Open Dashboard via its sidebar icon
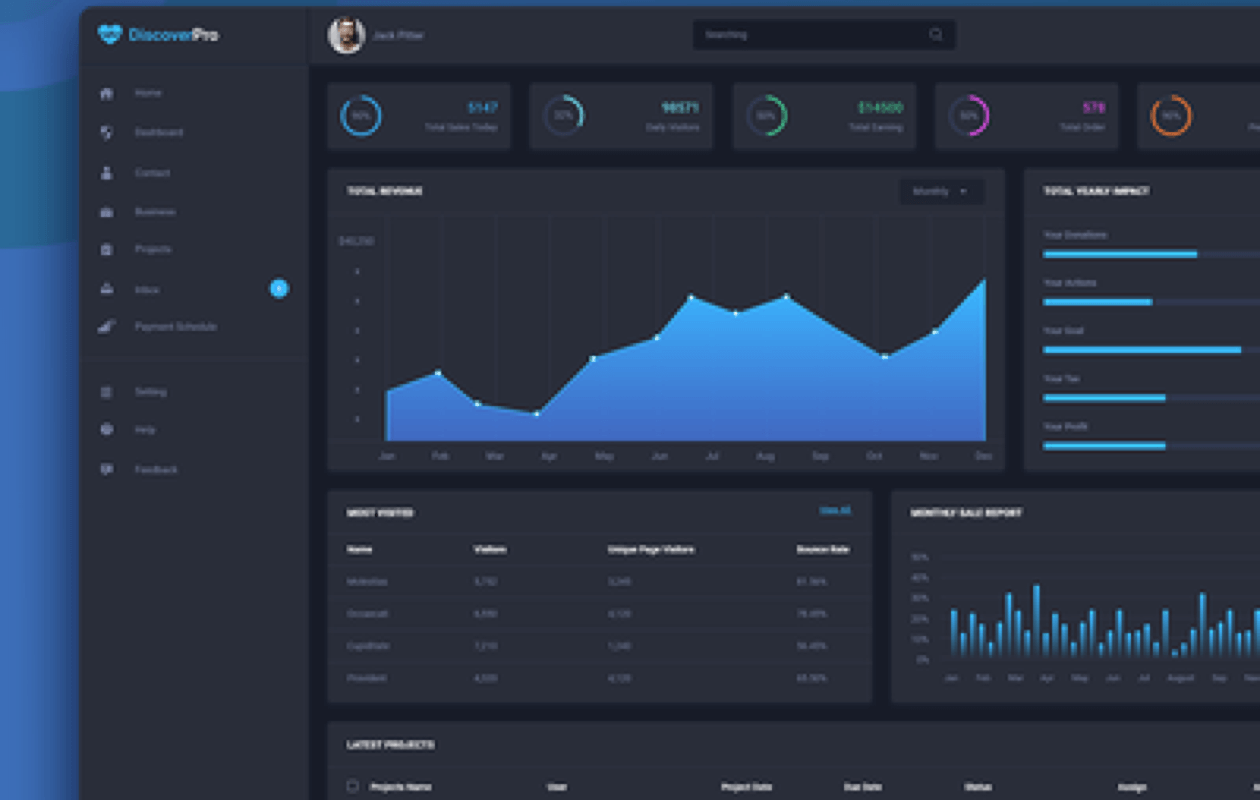Screen dimensions: 1260x800 pos(107,133)
